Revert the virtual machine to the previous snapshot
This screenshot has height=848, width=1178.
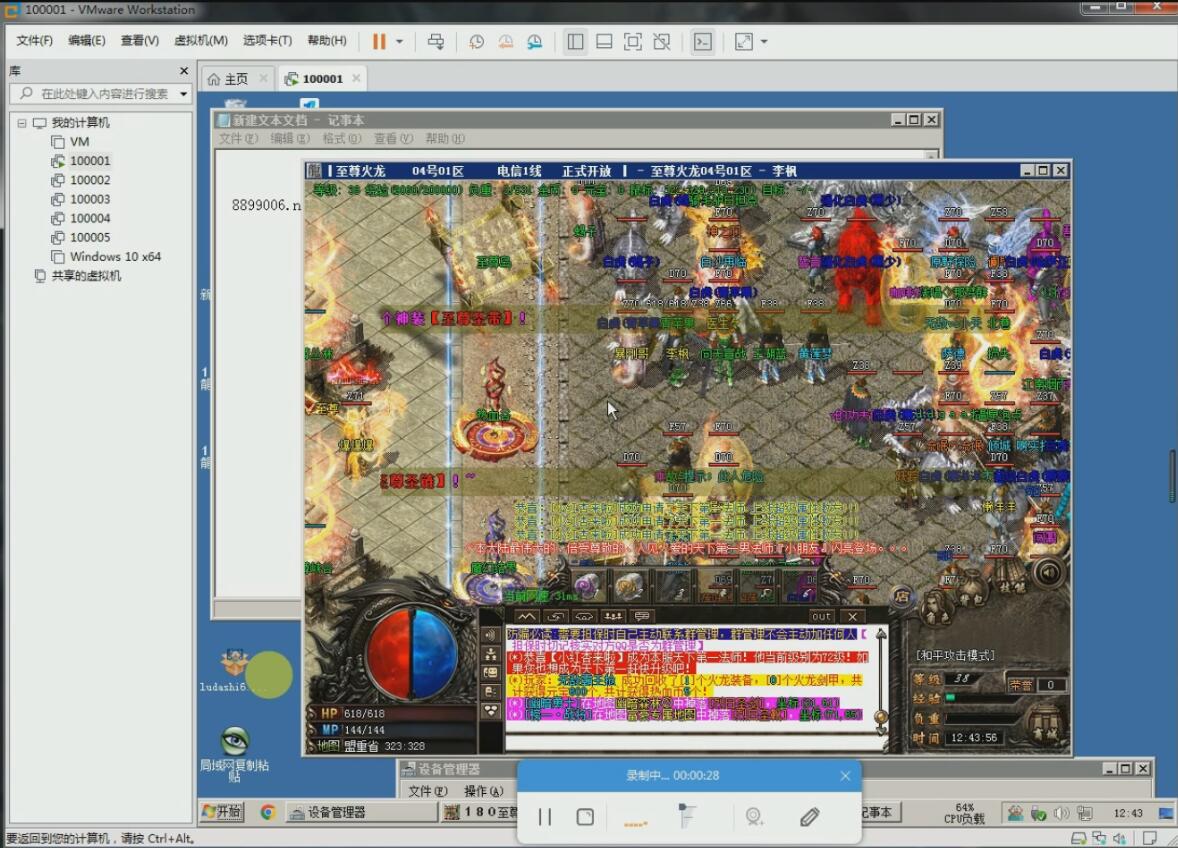(x=506, y=41)
